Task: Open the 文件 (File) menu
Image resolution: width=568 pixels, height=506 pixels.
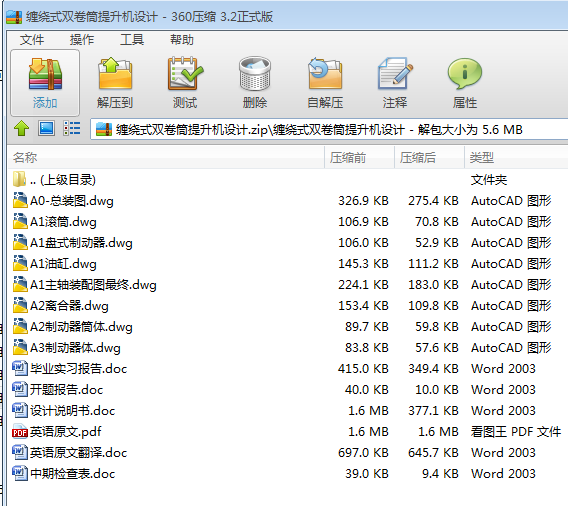Action: [32, 39]
